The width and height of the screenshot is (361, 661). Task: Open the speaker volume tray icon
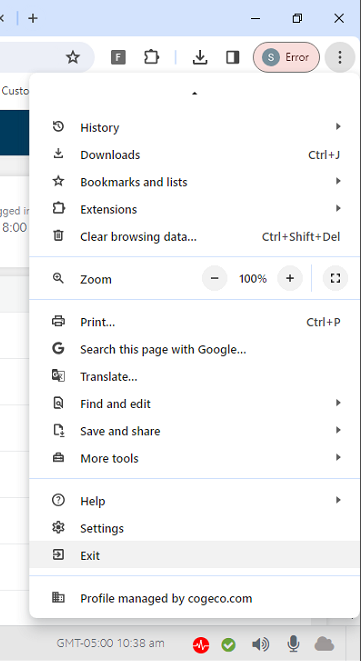coord(261,644)
